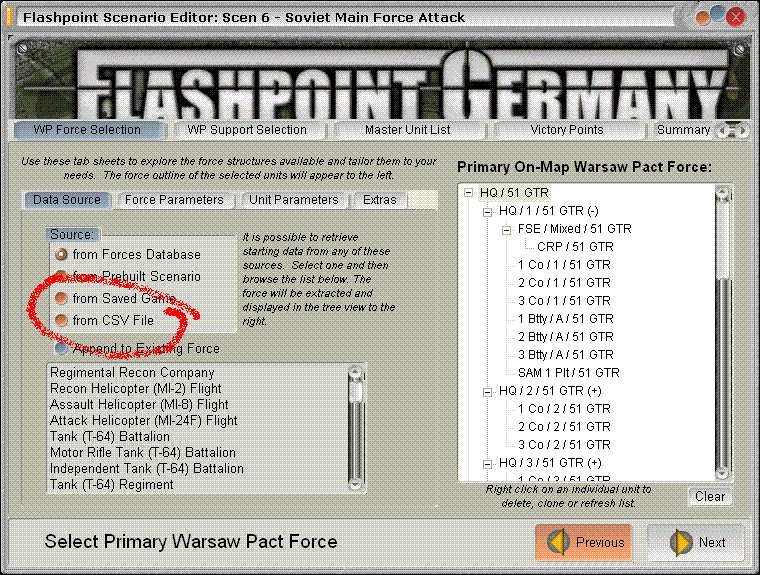Screen dimensions: 760x575
Task: Select 1 Btty / A / 51 GTR
Action: tap(566, 319)
